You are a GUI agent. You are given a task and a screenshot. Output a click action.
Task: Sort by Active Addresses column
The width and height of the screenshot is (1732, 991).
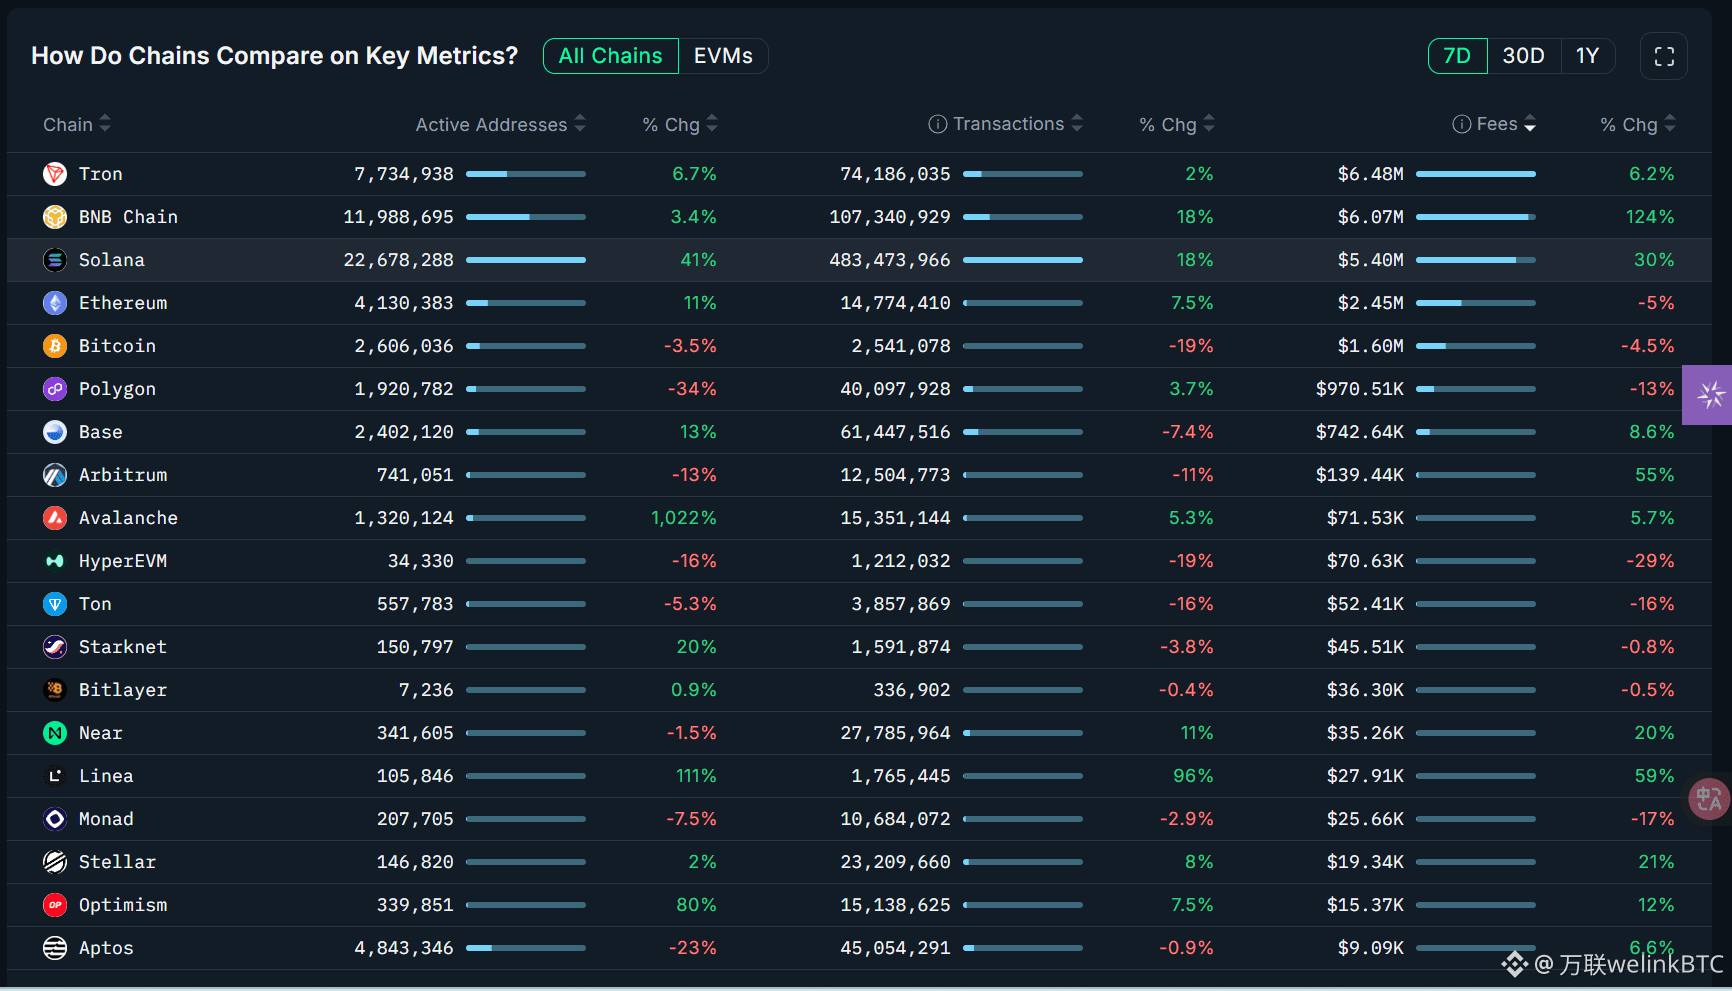pos(501,124)
